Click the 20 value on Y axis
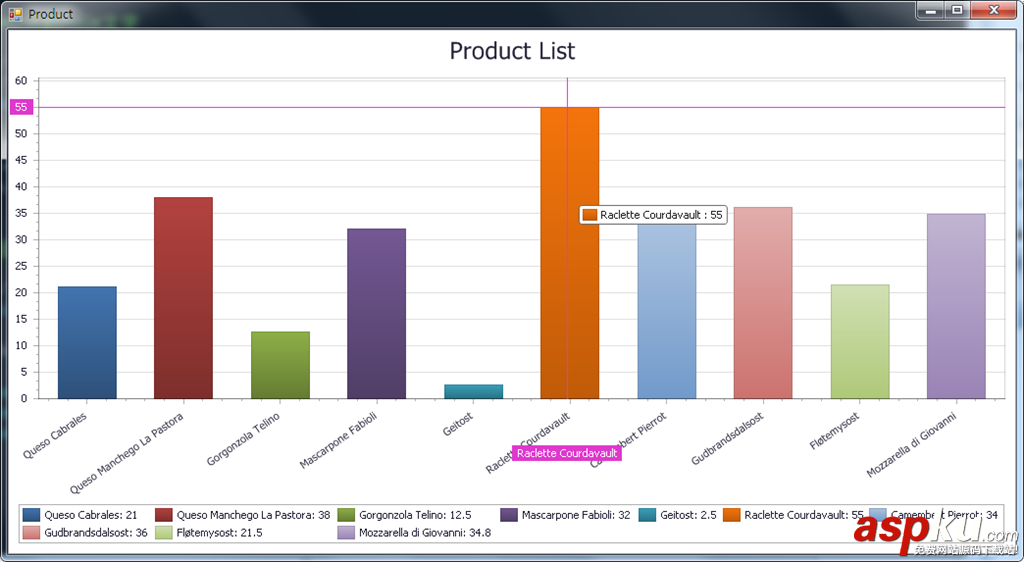This screenshot has width=1024, height=562. coord(21,292)
